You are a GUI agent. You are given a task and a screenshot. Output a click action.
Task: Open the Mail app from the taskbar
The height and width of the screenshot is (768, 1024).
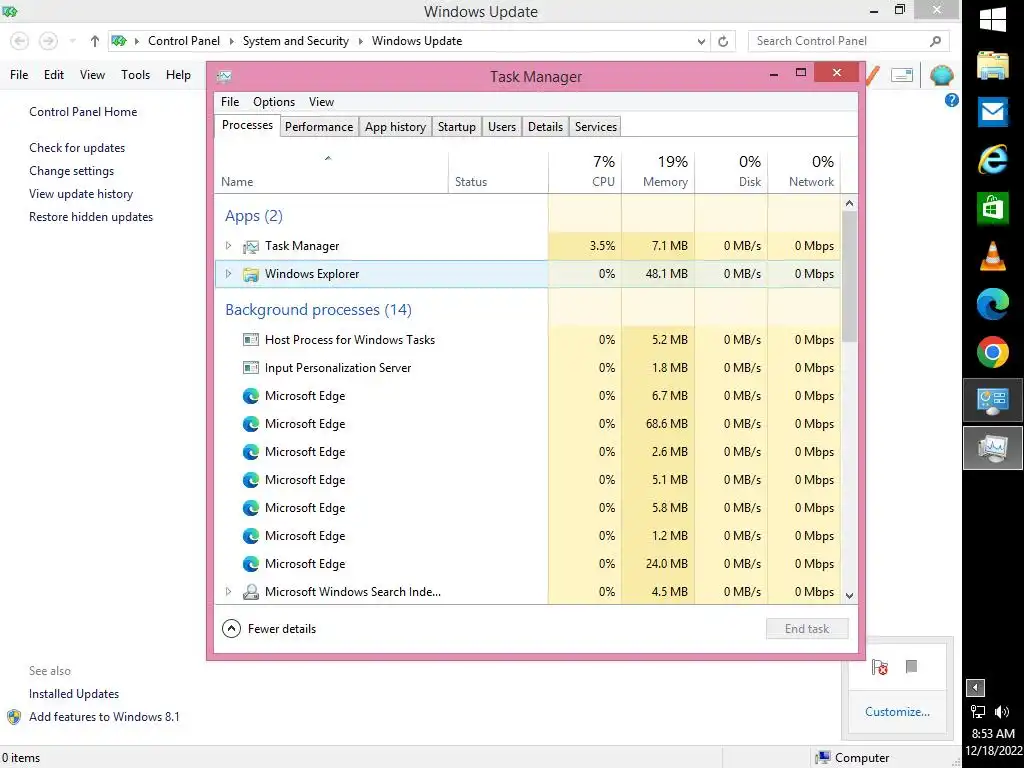993,112
